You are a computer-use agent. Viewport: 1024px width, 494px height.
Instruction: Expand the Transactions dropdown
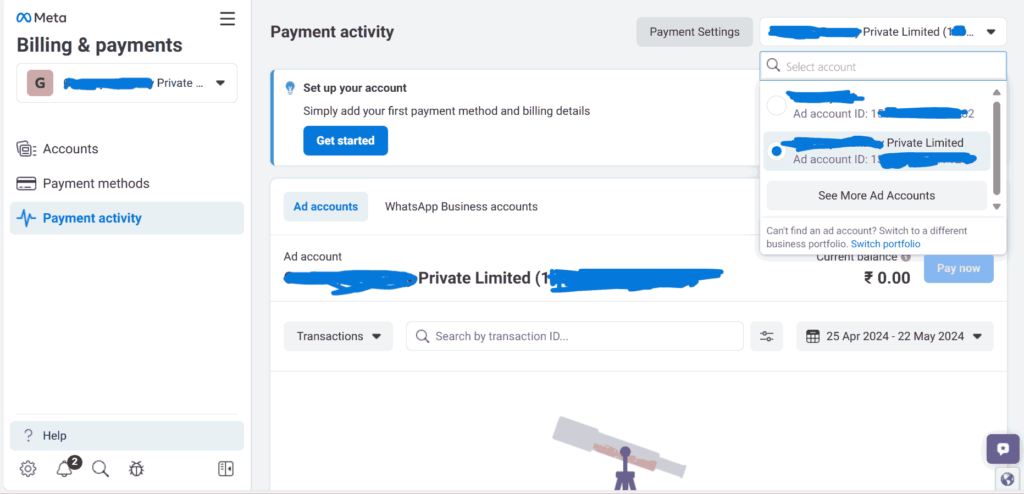click(338, 336)
